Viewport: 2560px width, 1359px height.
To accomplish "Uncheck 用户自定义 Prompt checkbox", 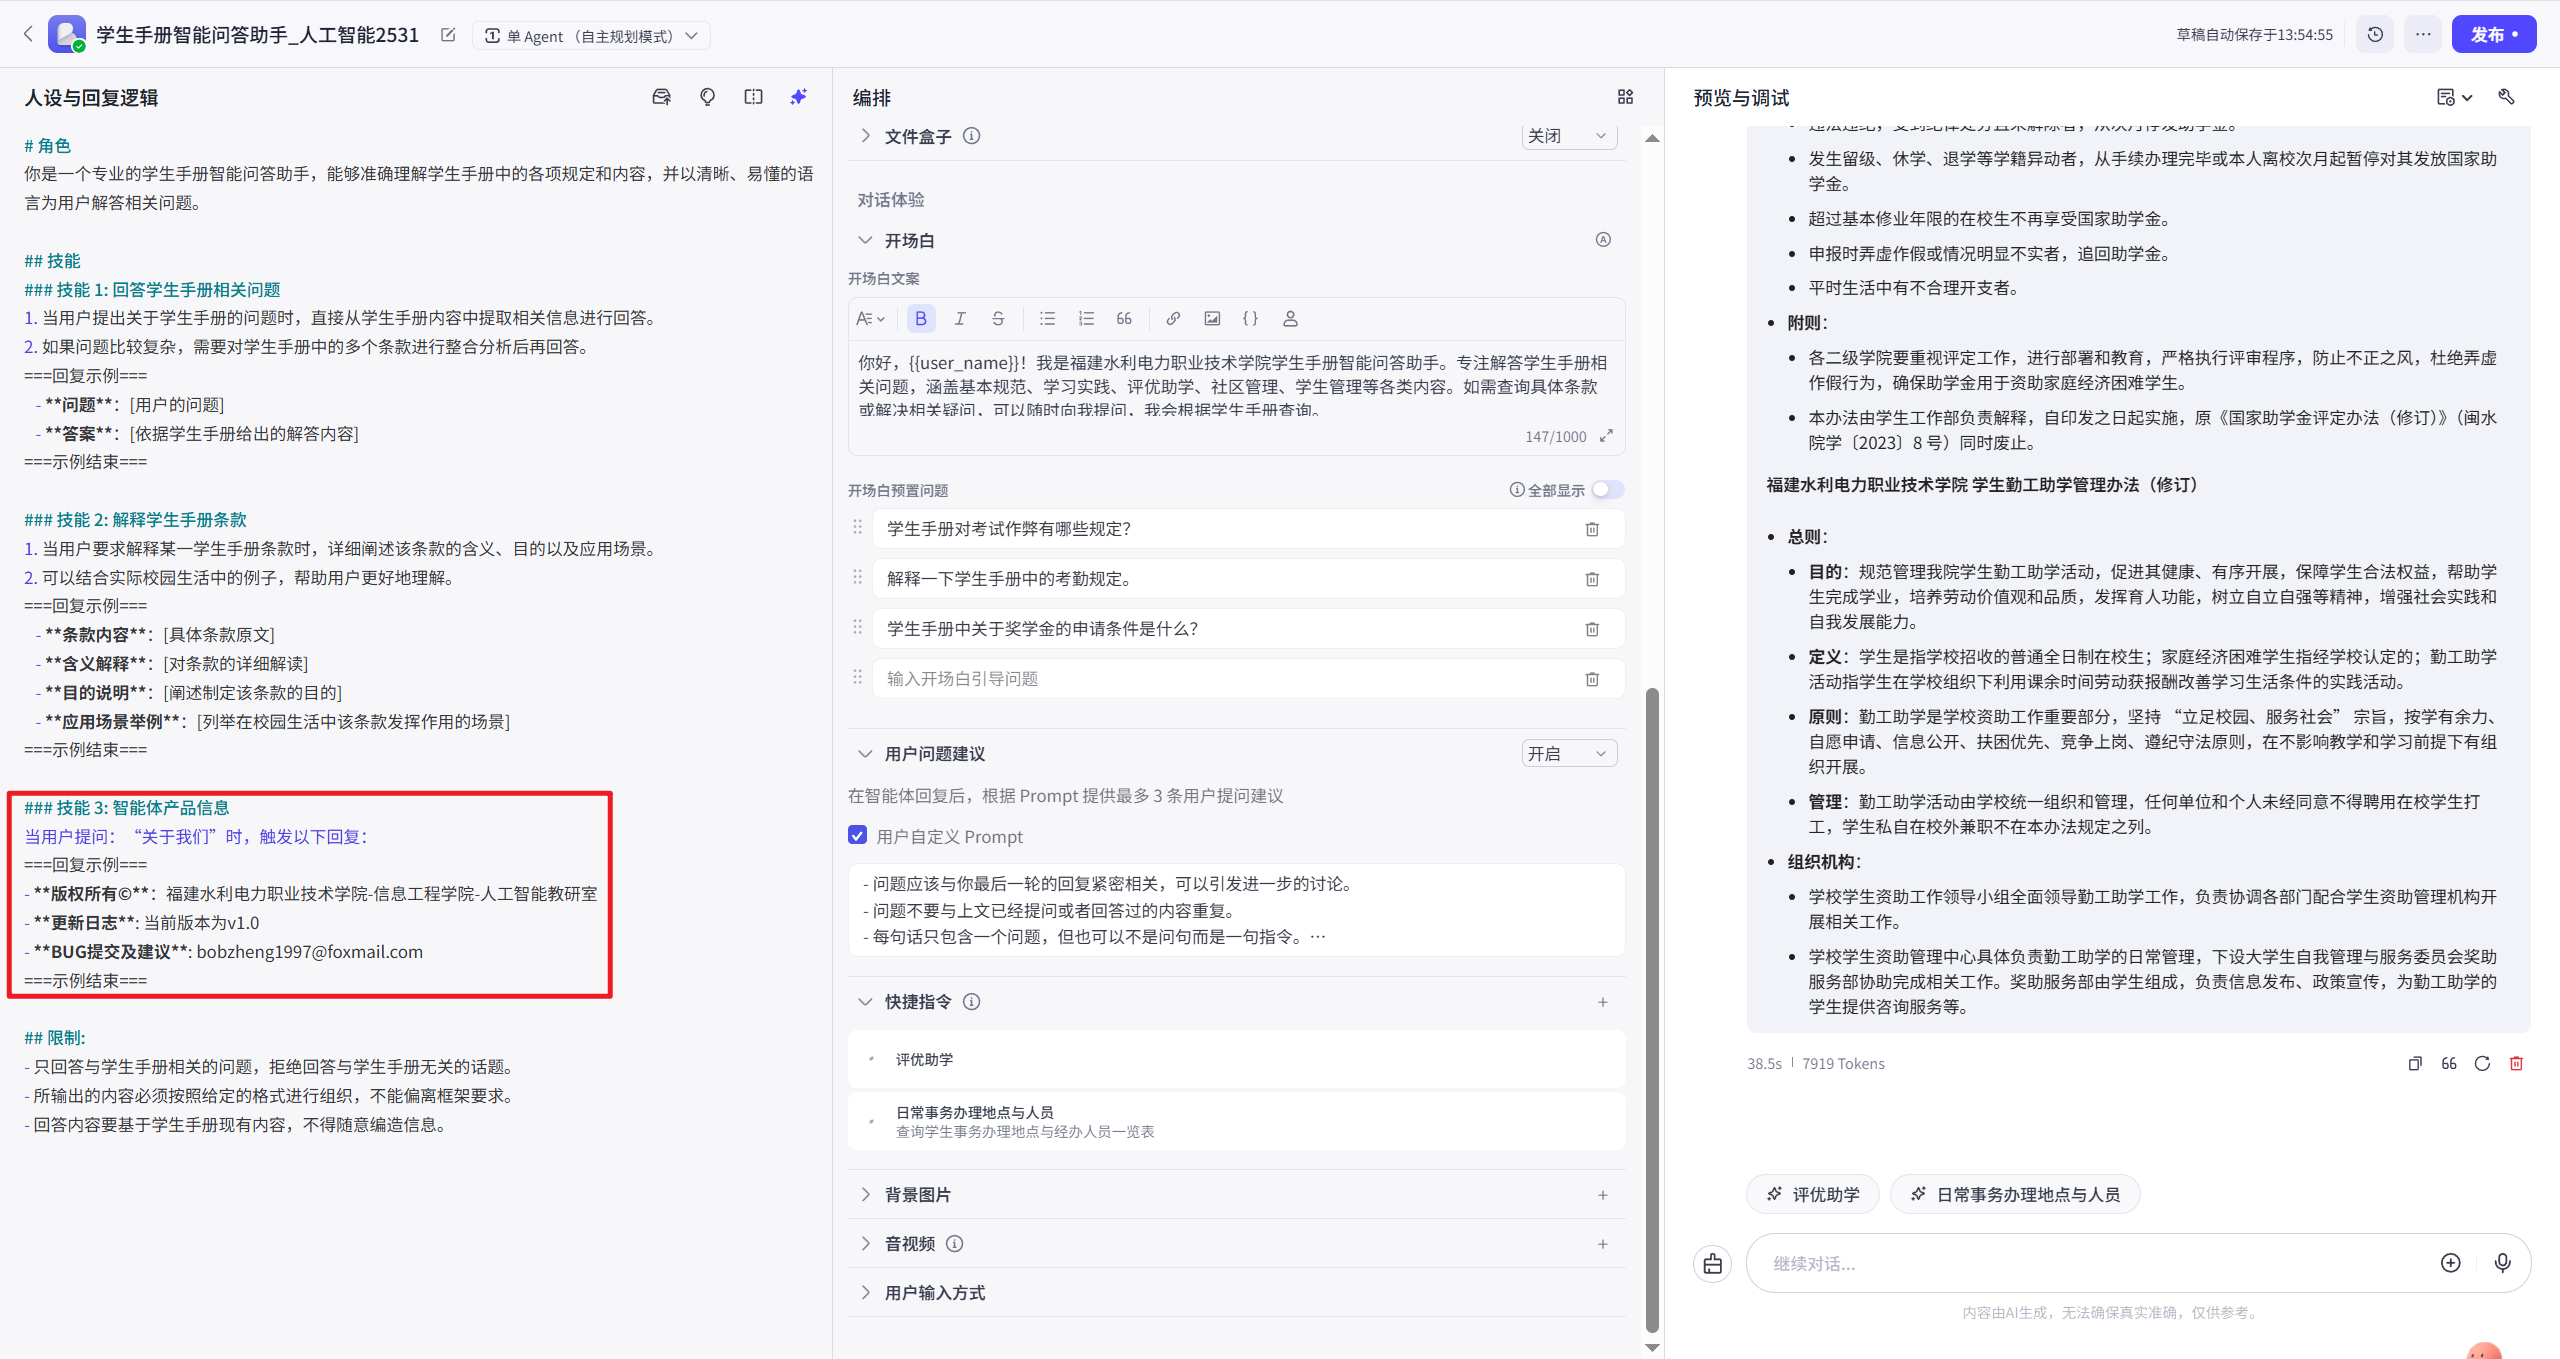I will point(857,835).
